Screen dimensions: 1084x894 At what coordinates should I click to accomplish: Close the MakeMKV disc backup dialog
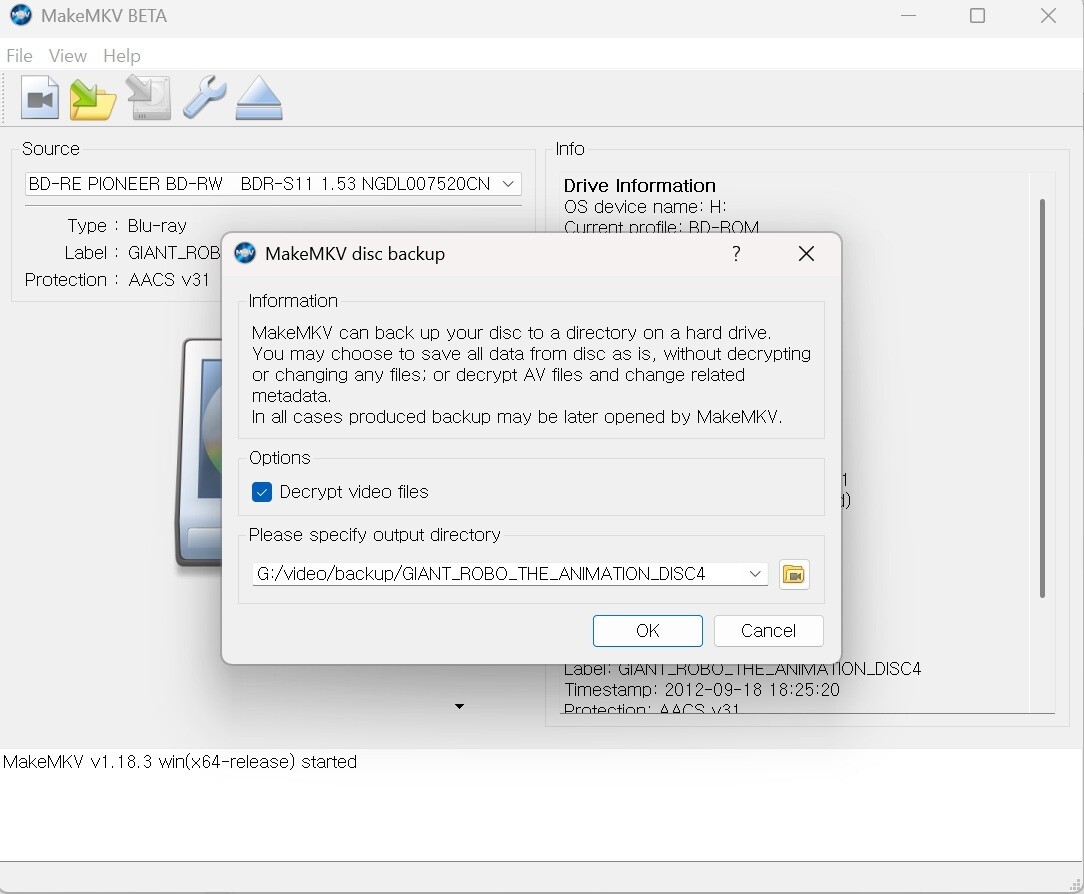806,254
